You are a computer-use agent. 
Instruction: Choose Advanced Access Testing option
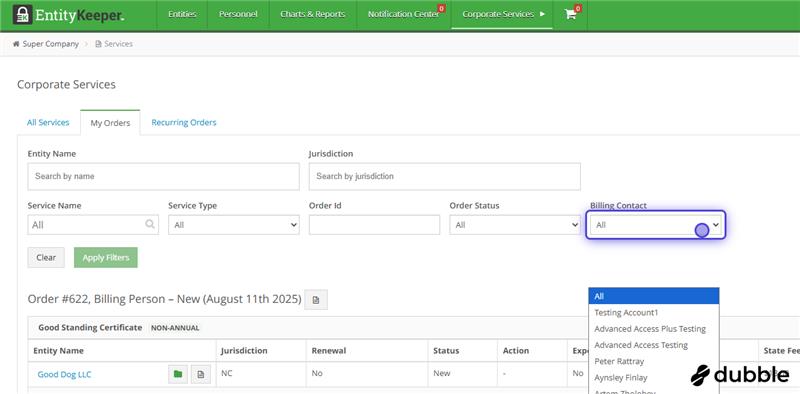click(654, 345)
